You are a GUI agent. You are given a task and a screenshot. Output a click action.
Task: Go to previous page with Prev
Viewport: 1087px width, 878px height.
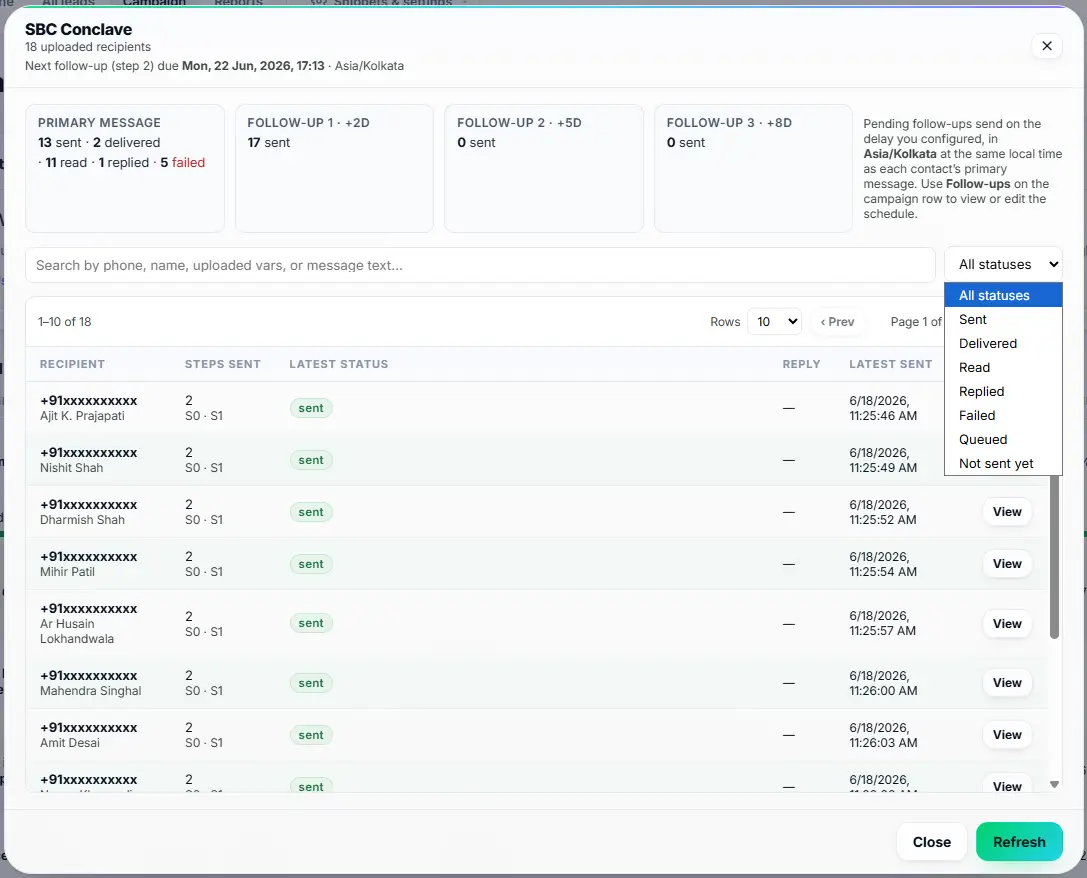tap(837, 322)
